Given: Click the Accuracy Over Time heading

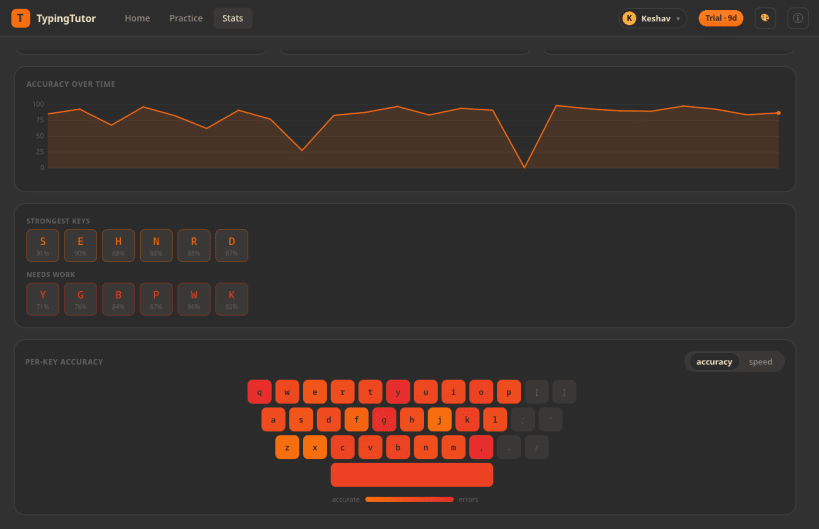Looking at the screenshot, I should (x=71, y=84).
